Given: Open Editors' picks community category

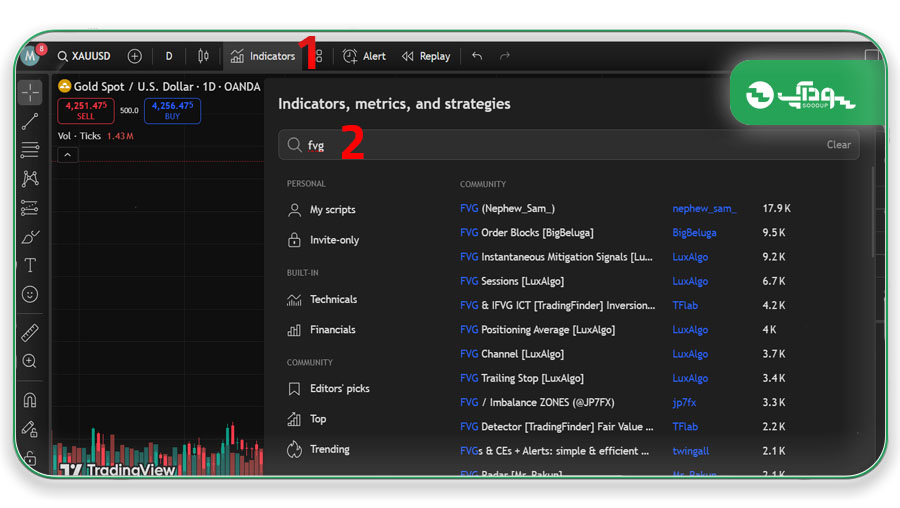Looking at the screenshot, I should tap(328, 389).
